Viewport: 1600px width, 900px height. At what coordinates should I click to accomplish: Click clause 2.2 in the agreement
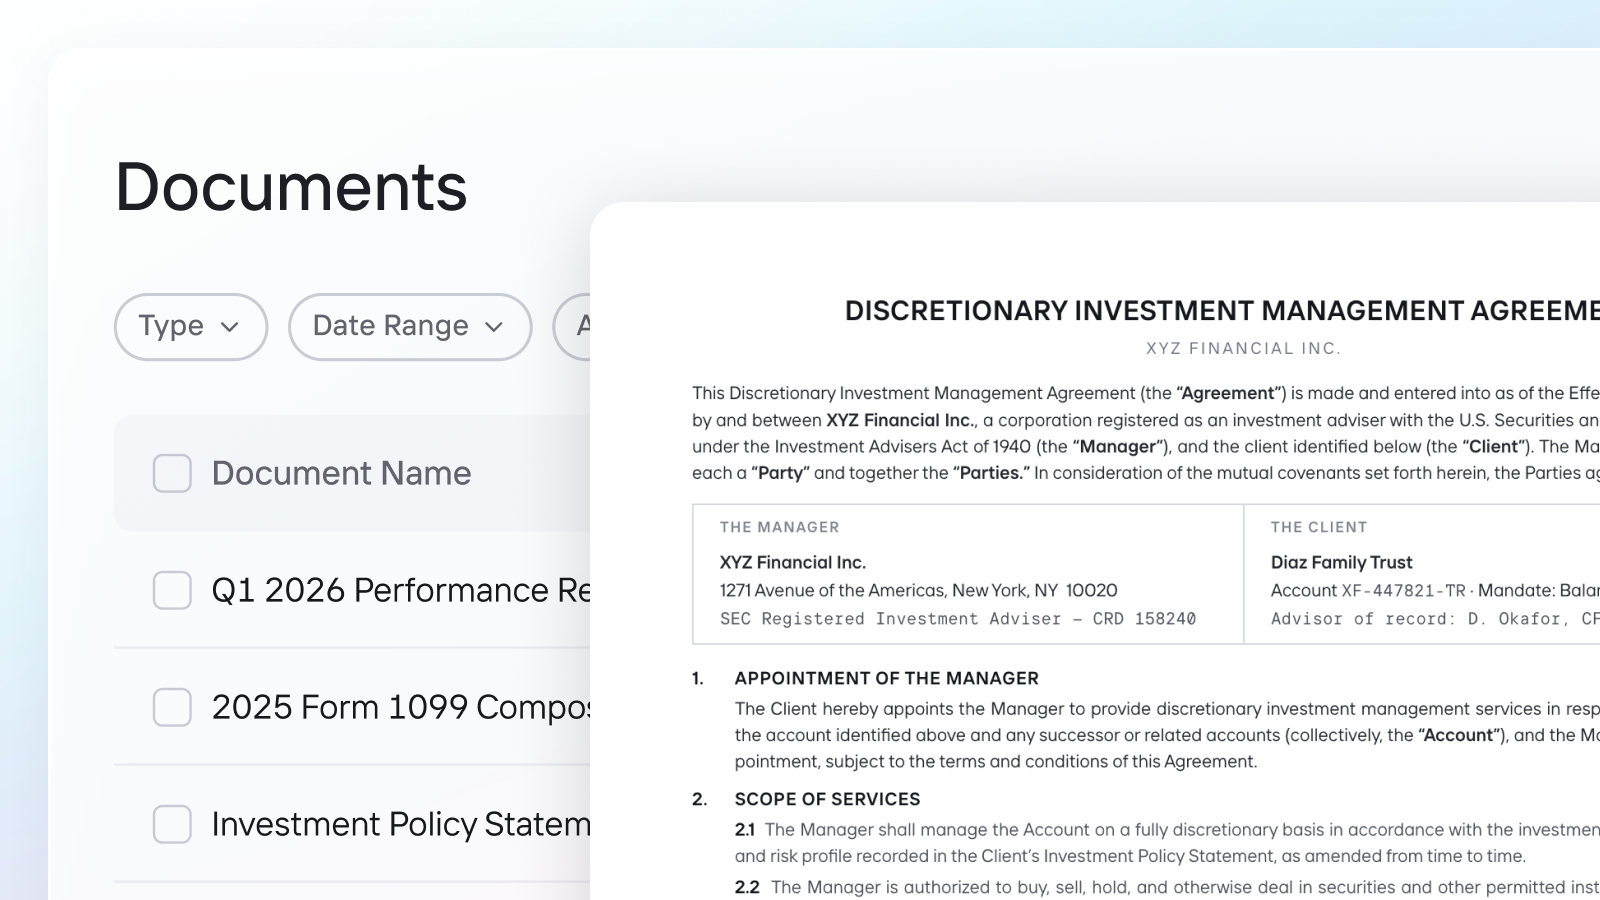[x=1167, y=887]
